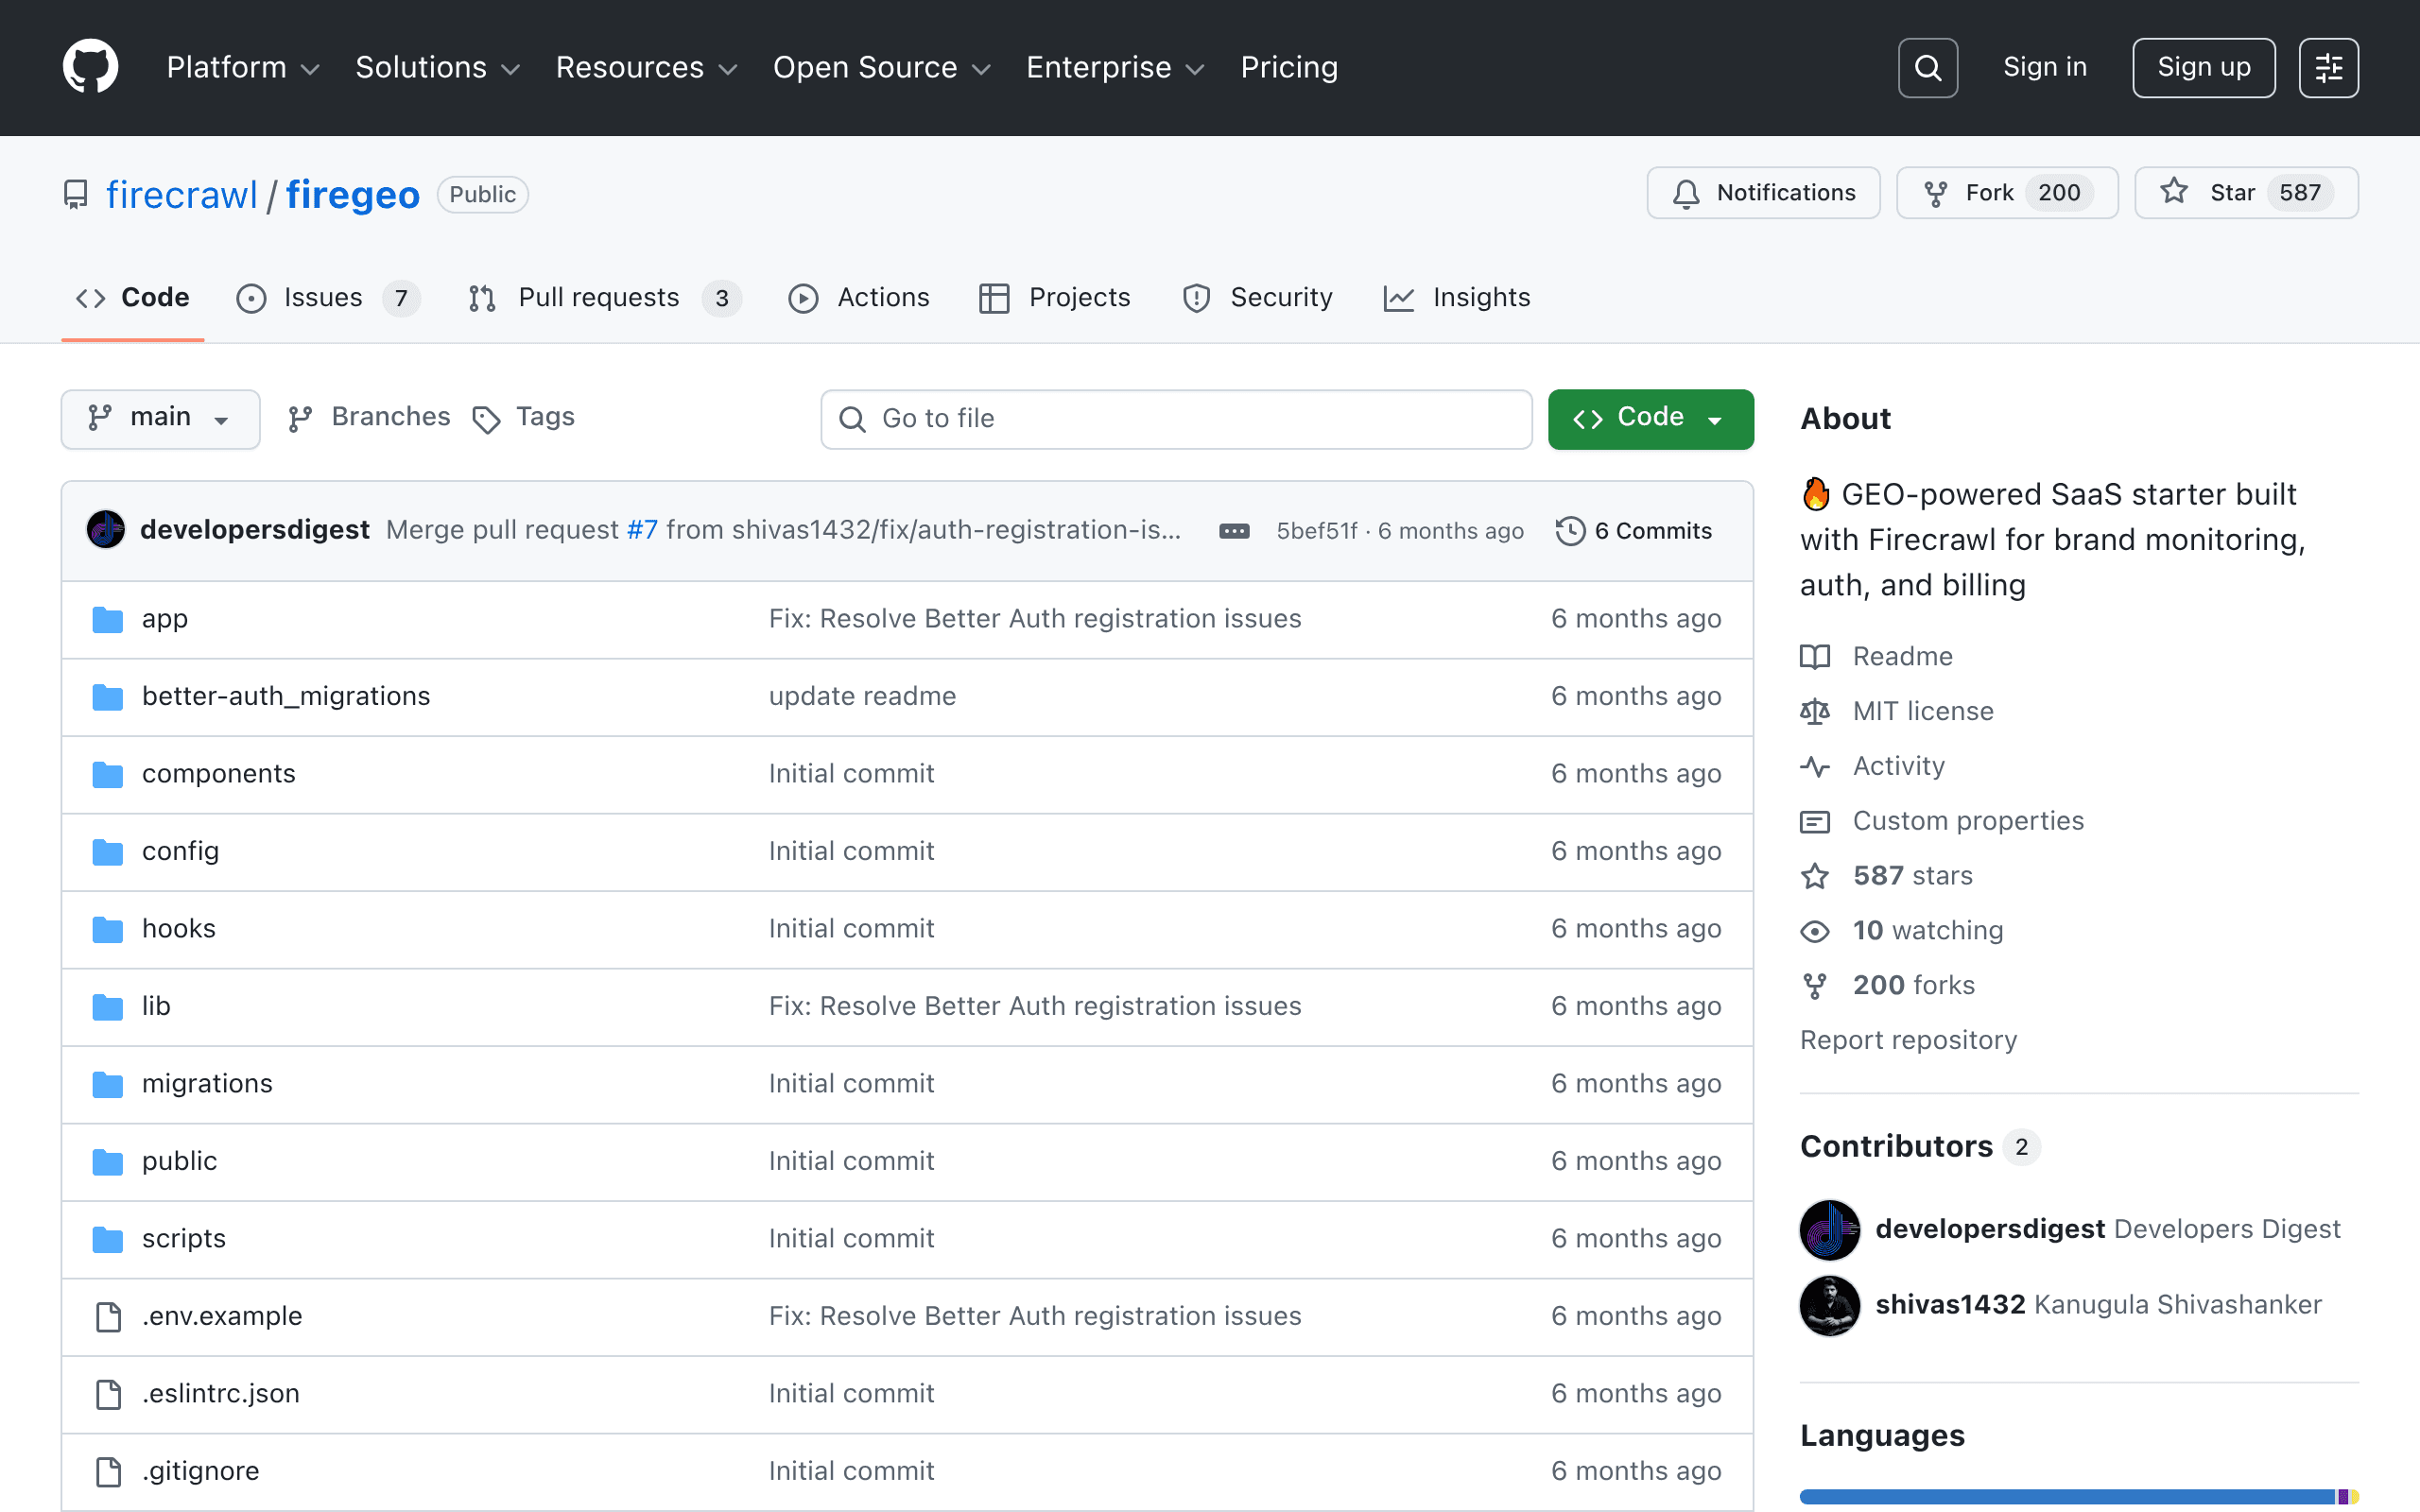Click the commit history clock icon

pos(1570,530)
